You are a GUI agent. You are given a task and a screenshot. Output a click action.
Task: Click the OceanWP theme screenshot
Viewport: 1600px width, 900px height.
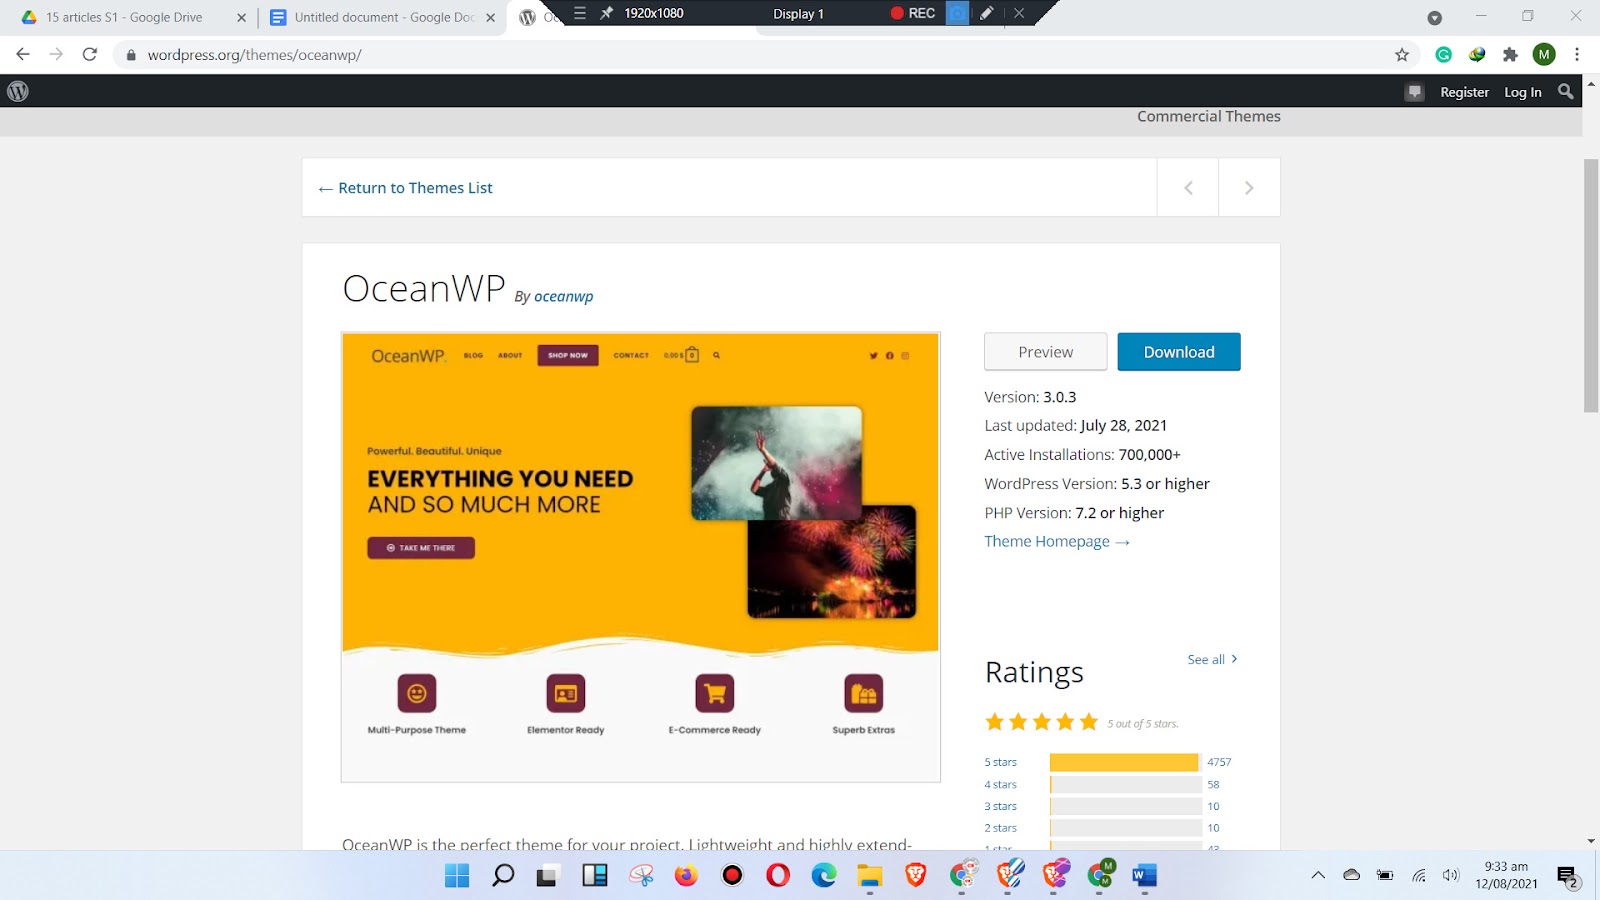pos(641,557)
